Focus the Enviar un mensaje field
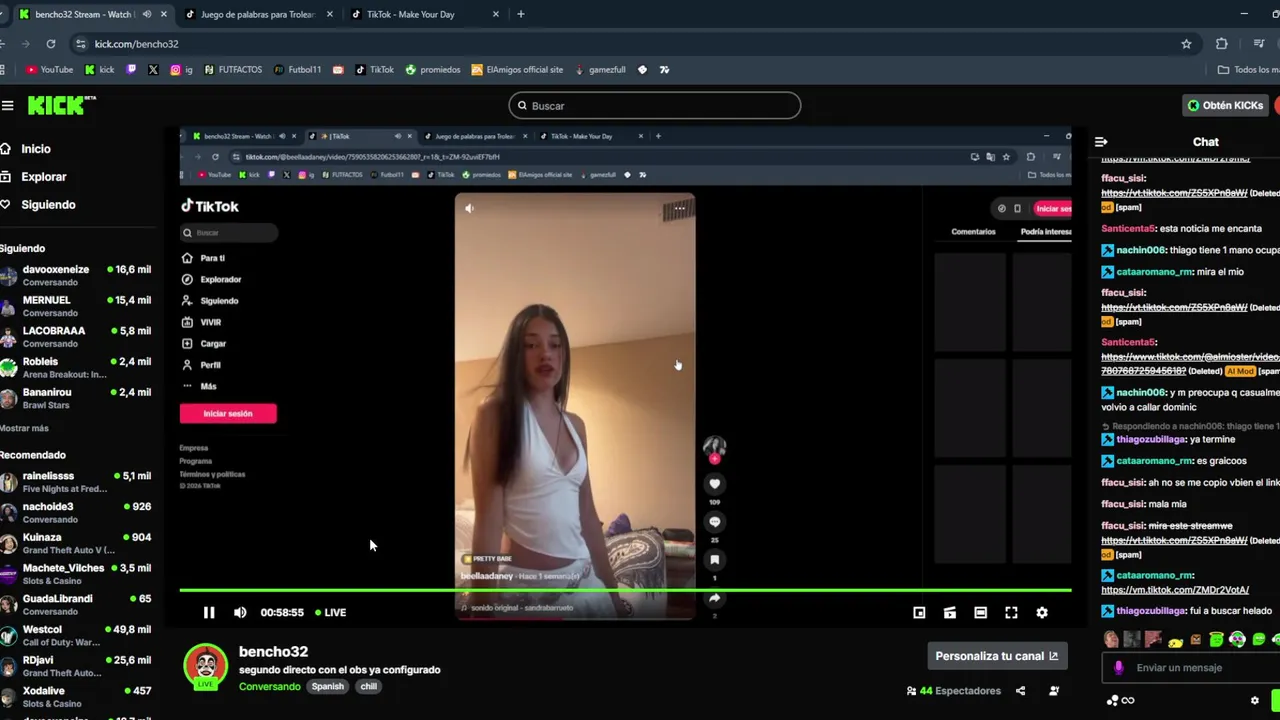Screen dimensions: 1280x720 point(1190,667)
